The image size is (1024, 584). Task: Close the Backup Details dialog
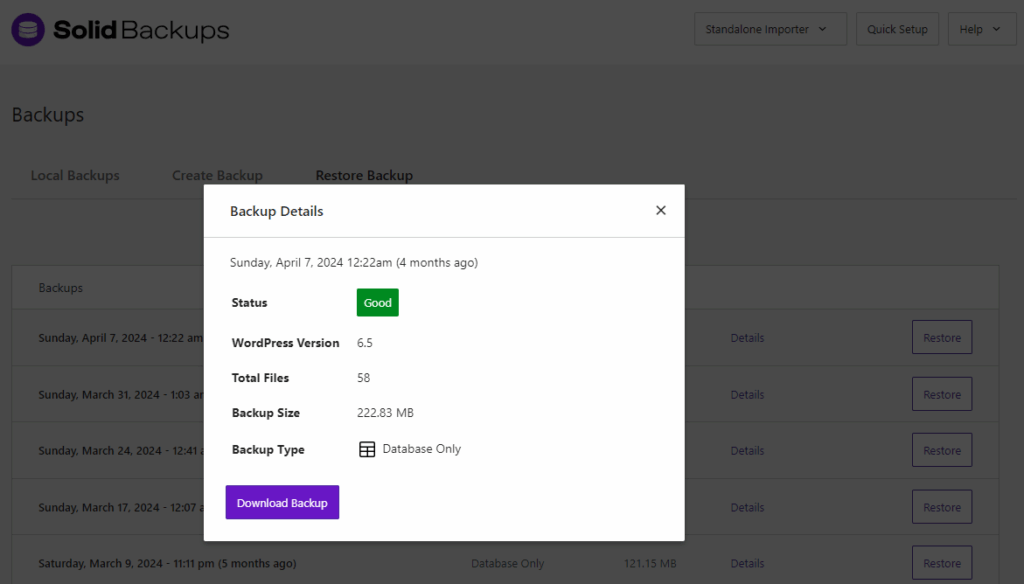(660, 210)
